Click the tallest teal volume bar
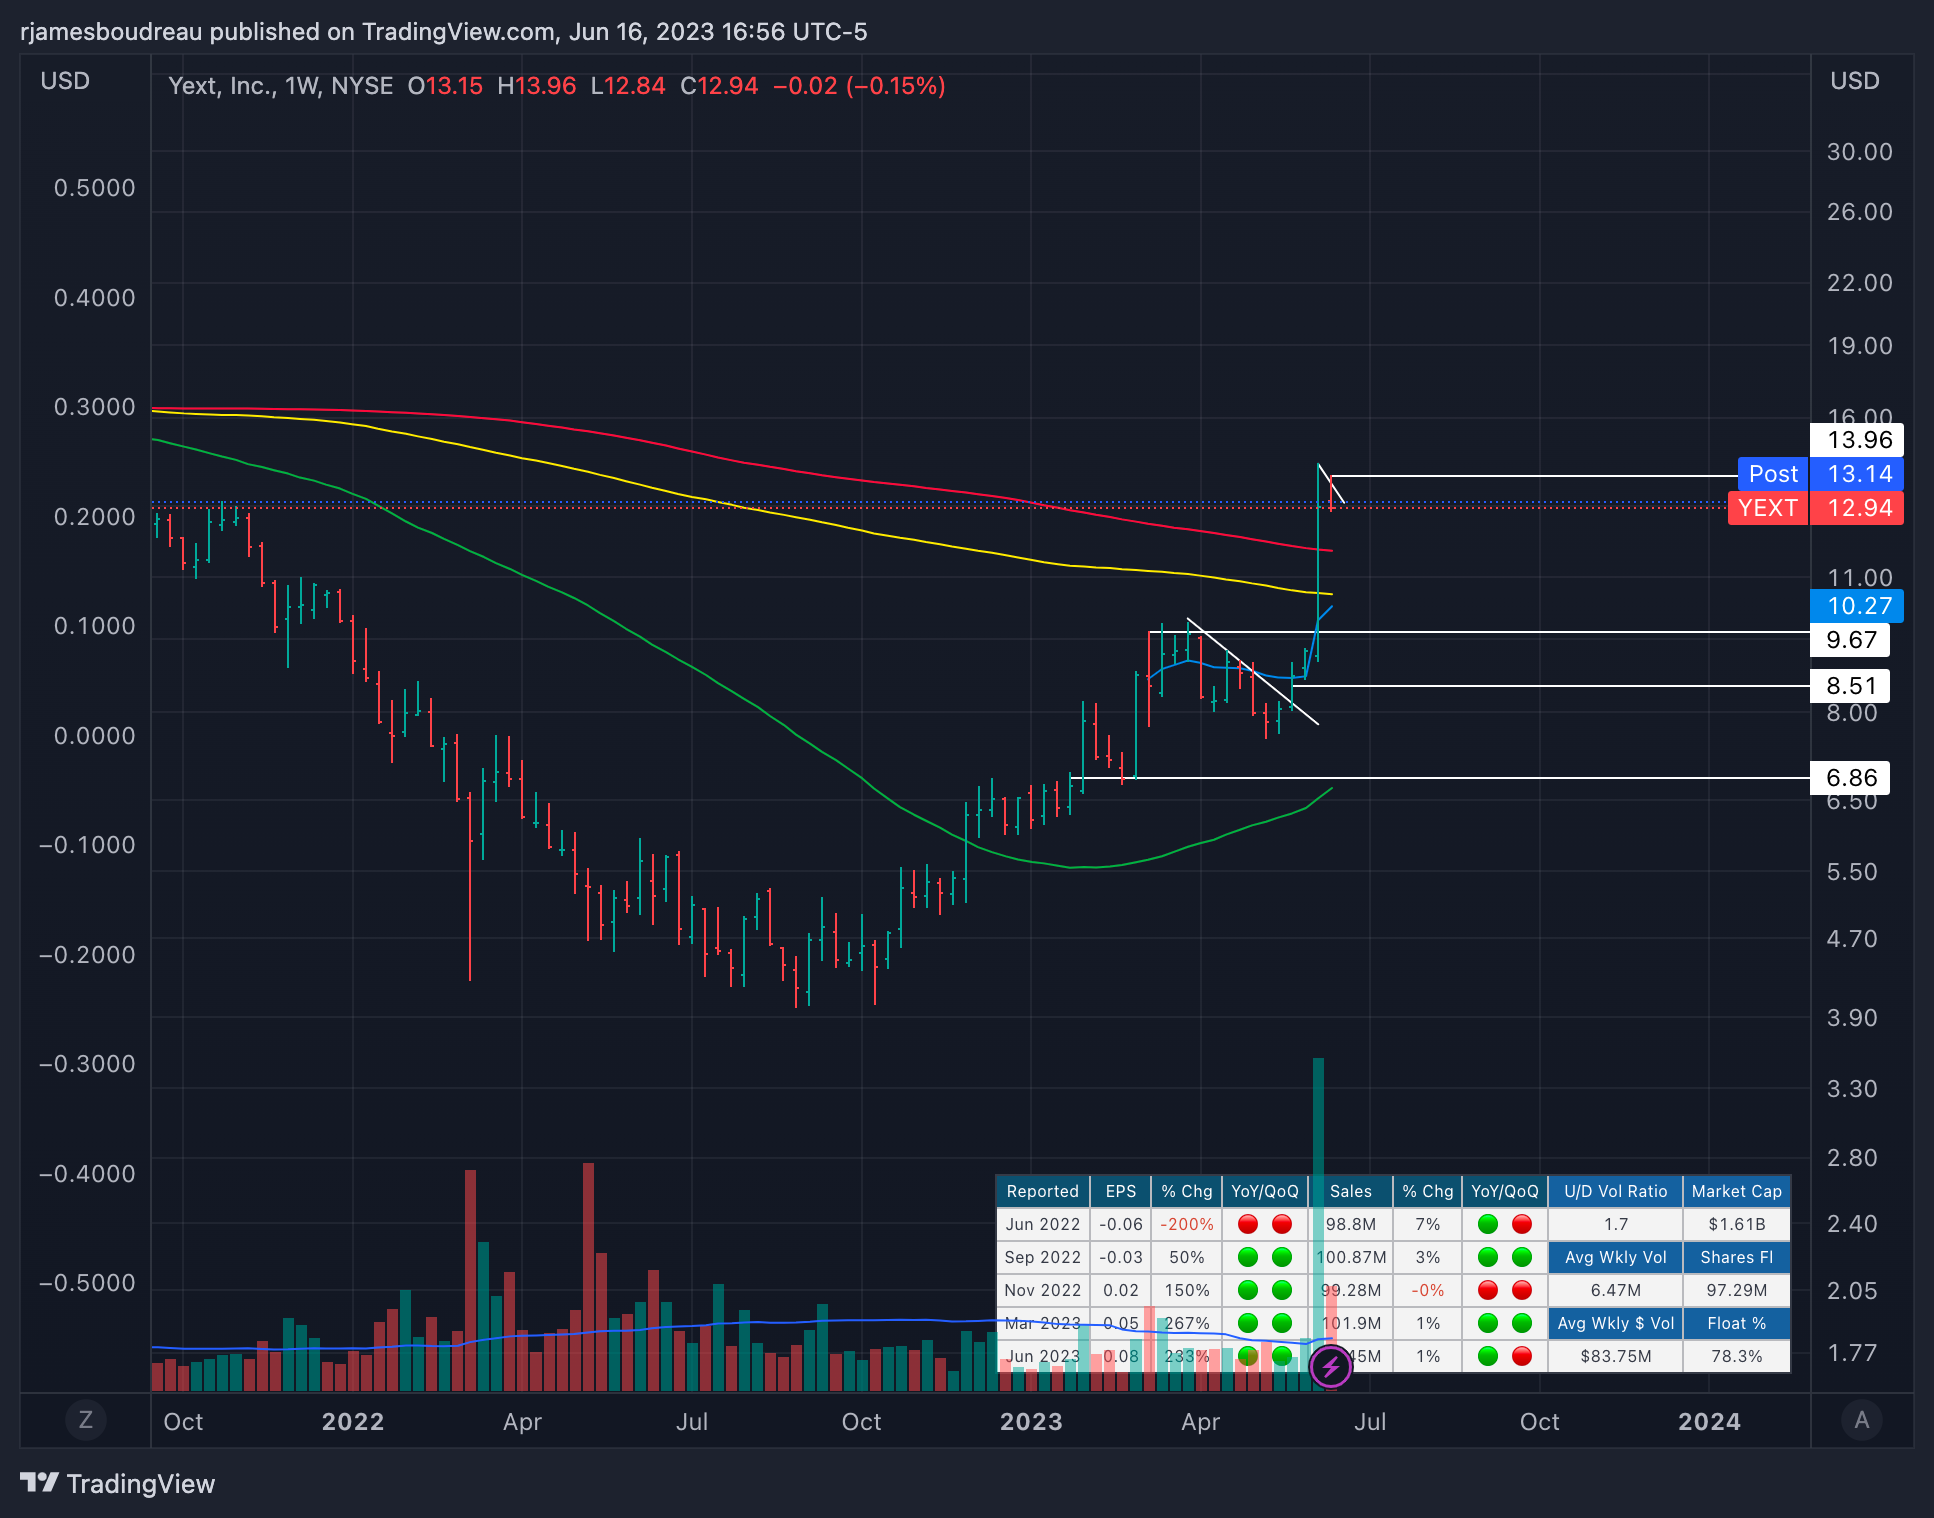This screenshot has width=1934, height=1518. pyautogui.click(x=1318, y=1110)
